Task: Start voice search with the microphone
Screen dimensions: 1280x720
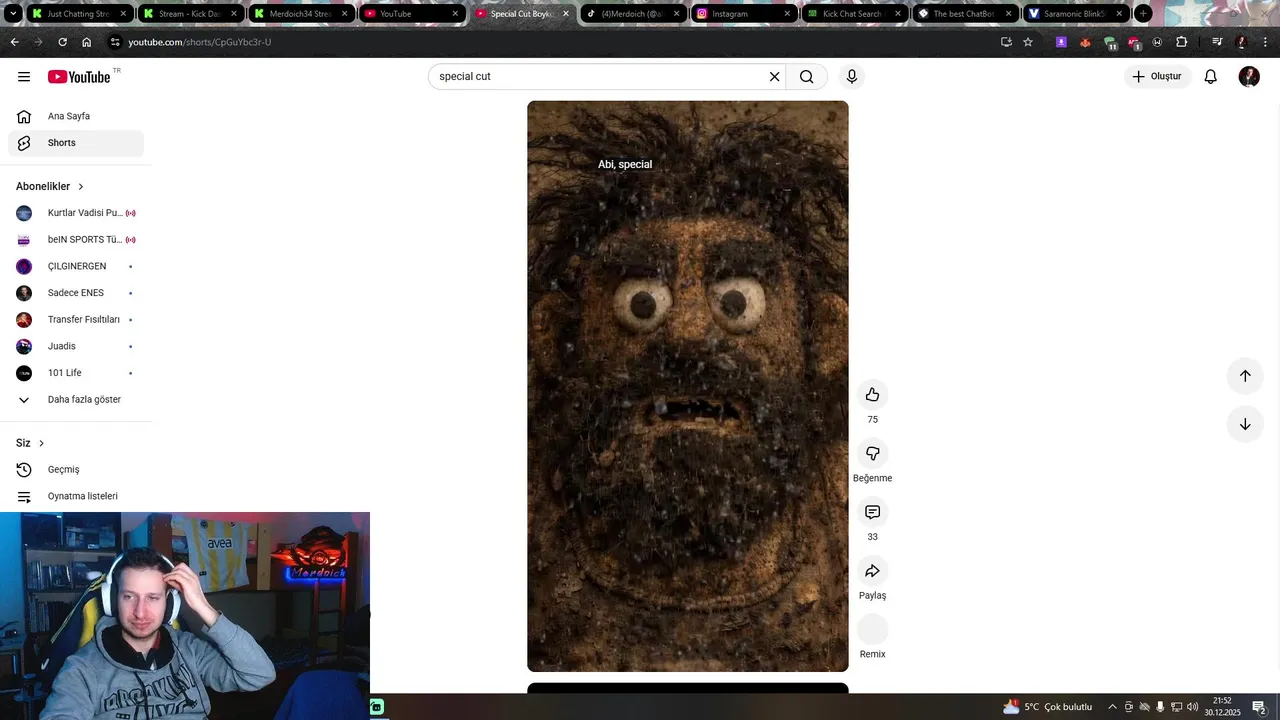Action: (852, 77)
